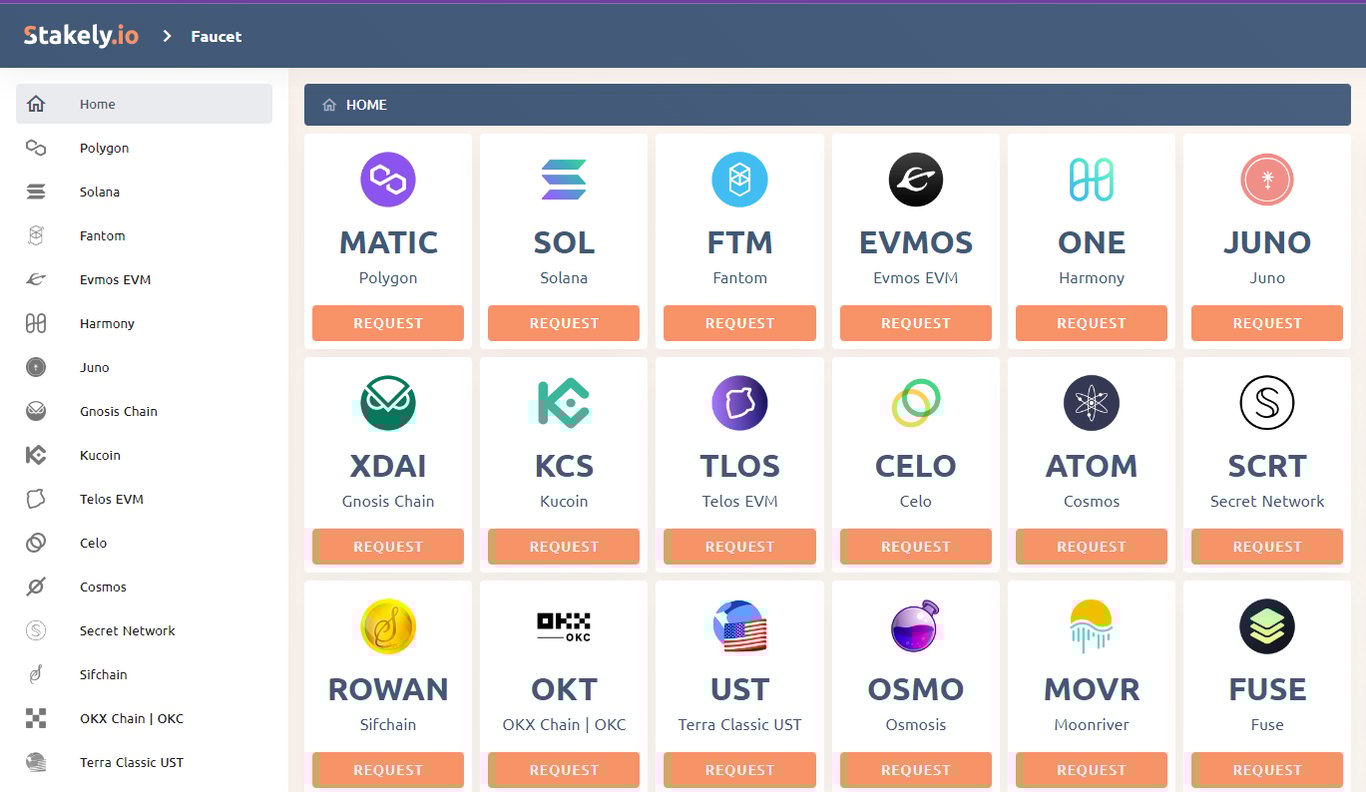
Task: Click the OKX Chain sidebar icon
Action: 36,718
